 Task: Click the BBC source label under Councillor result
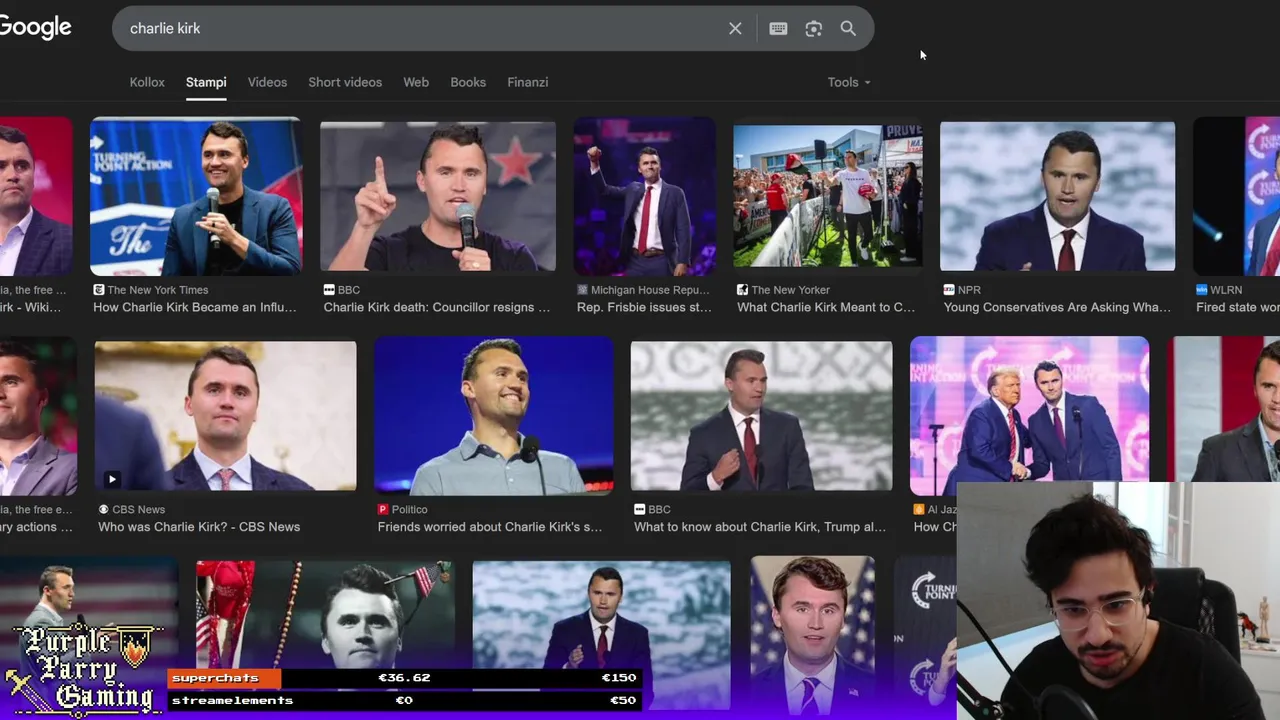(x=349, y=290)
